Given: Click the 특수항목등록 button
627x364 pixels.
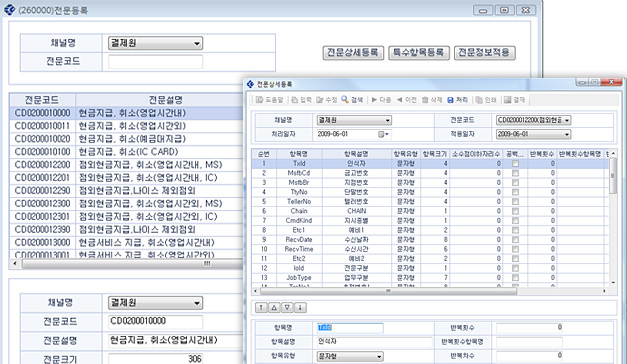Looking at the screenshot, I should (419, 52).
